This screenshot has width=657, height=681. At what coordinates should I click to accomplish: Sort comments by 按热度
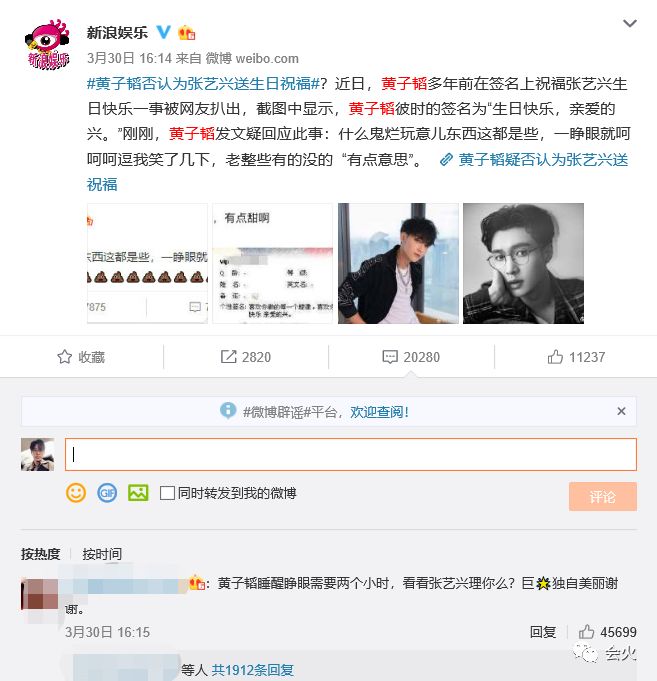pyautogui.click(x=40, y=554)
